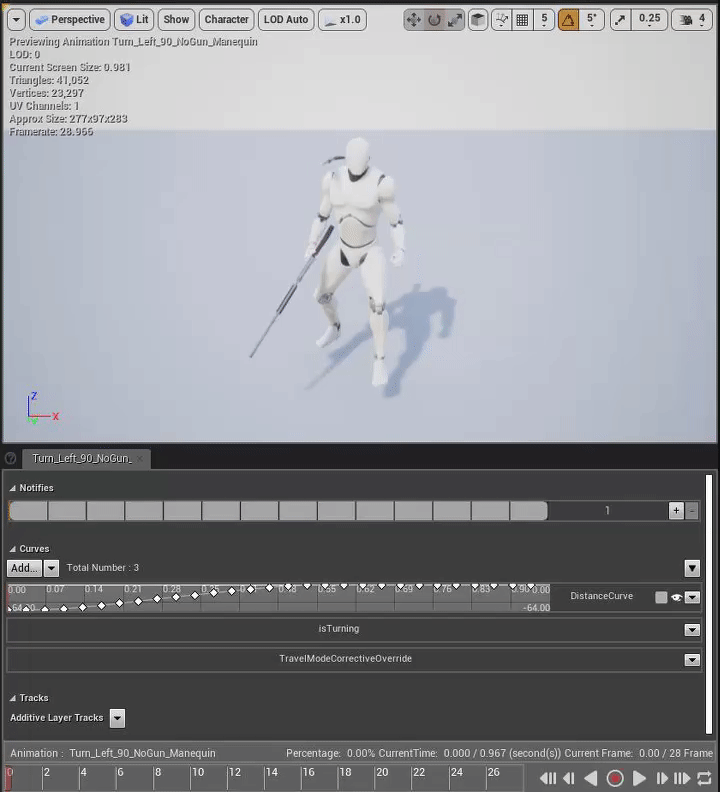Play the animation forward

click(639, 778)
